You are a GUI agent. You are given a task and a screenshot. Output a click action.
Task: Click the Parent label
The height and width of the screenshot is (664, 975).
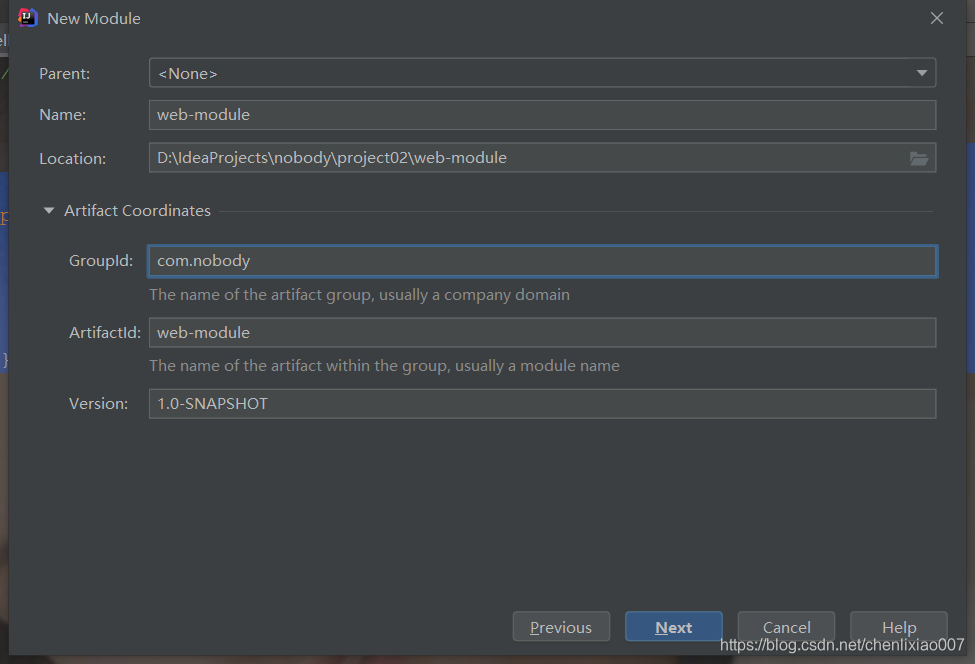pos(65,73)
